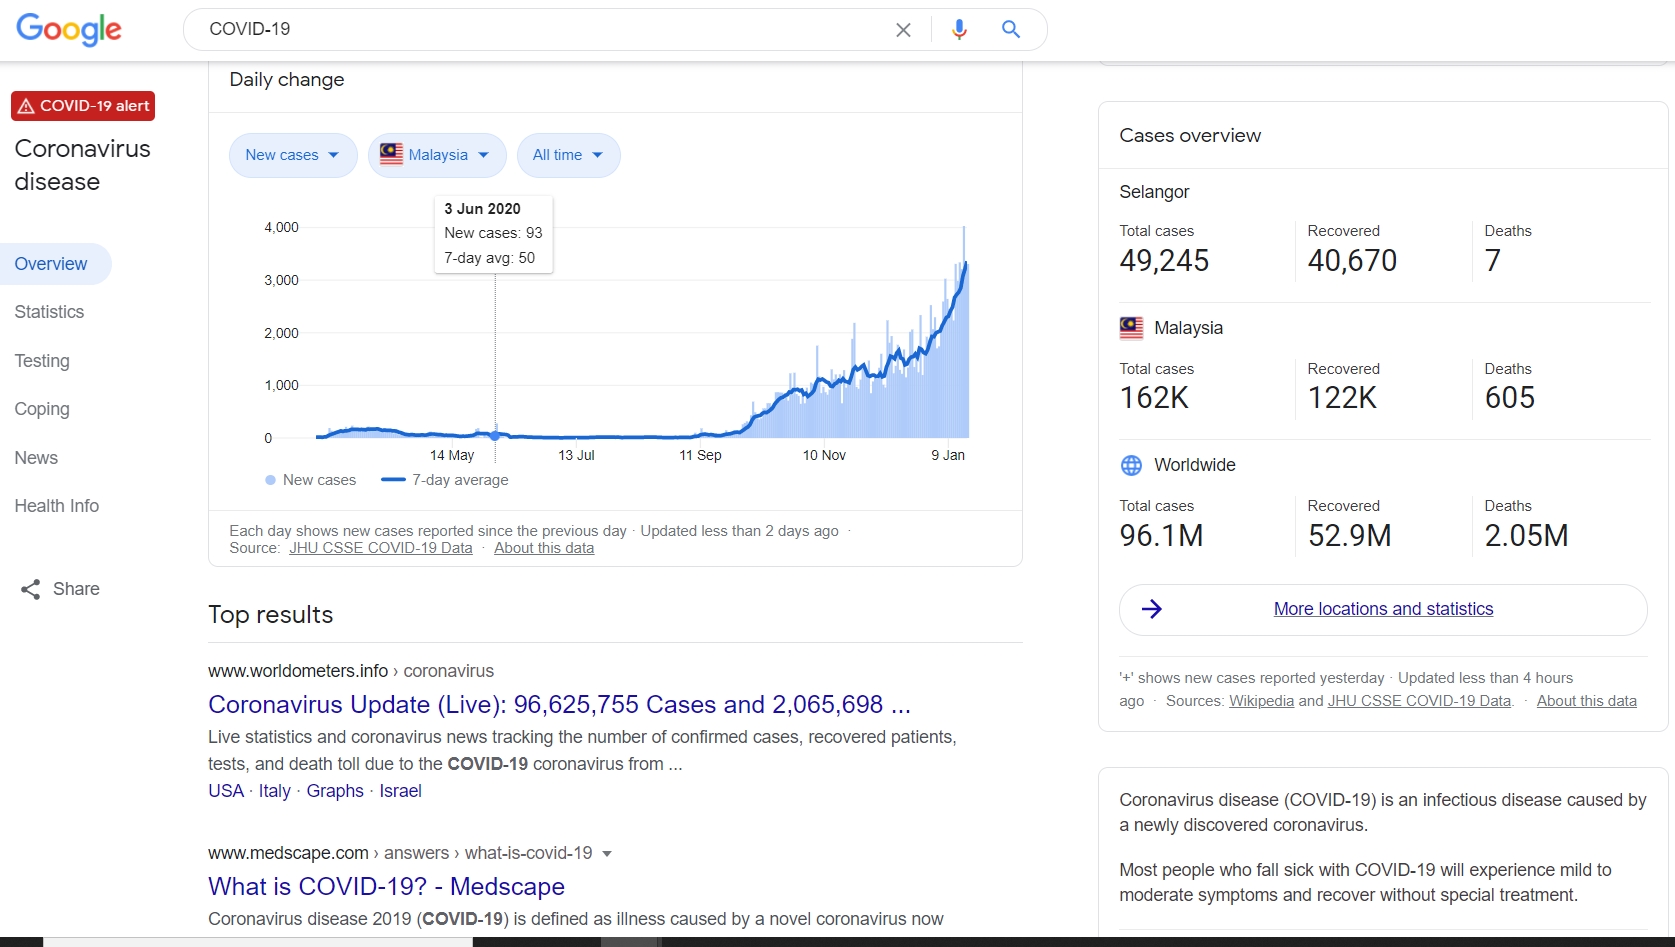Select Testing in the sidebar
Image resolution: width=1675 pixels, height=947 pixels.
point(42,361)
